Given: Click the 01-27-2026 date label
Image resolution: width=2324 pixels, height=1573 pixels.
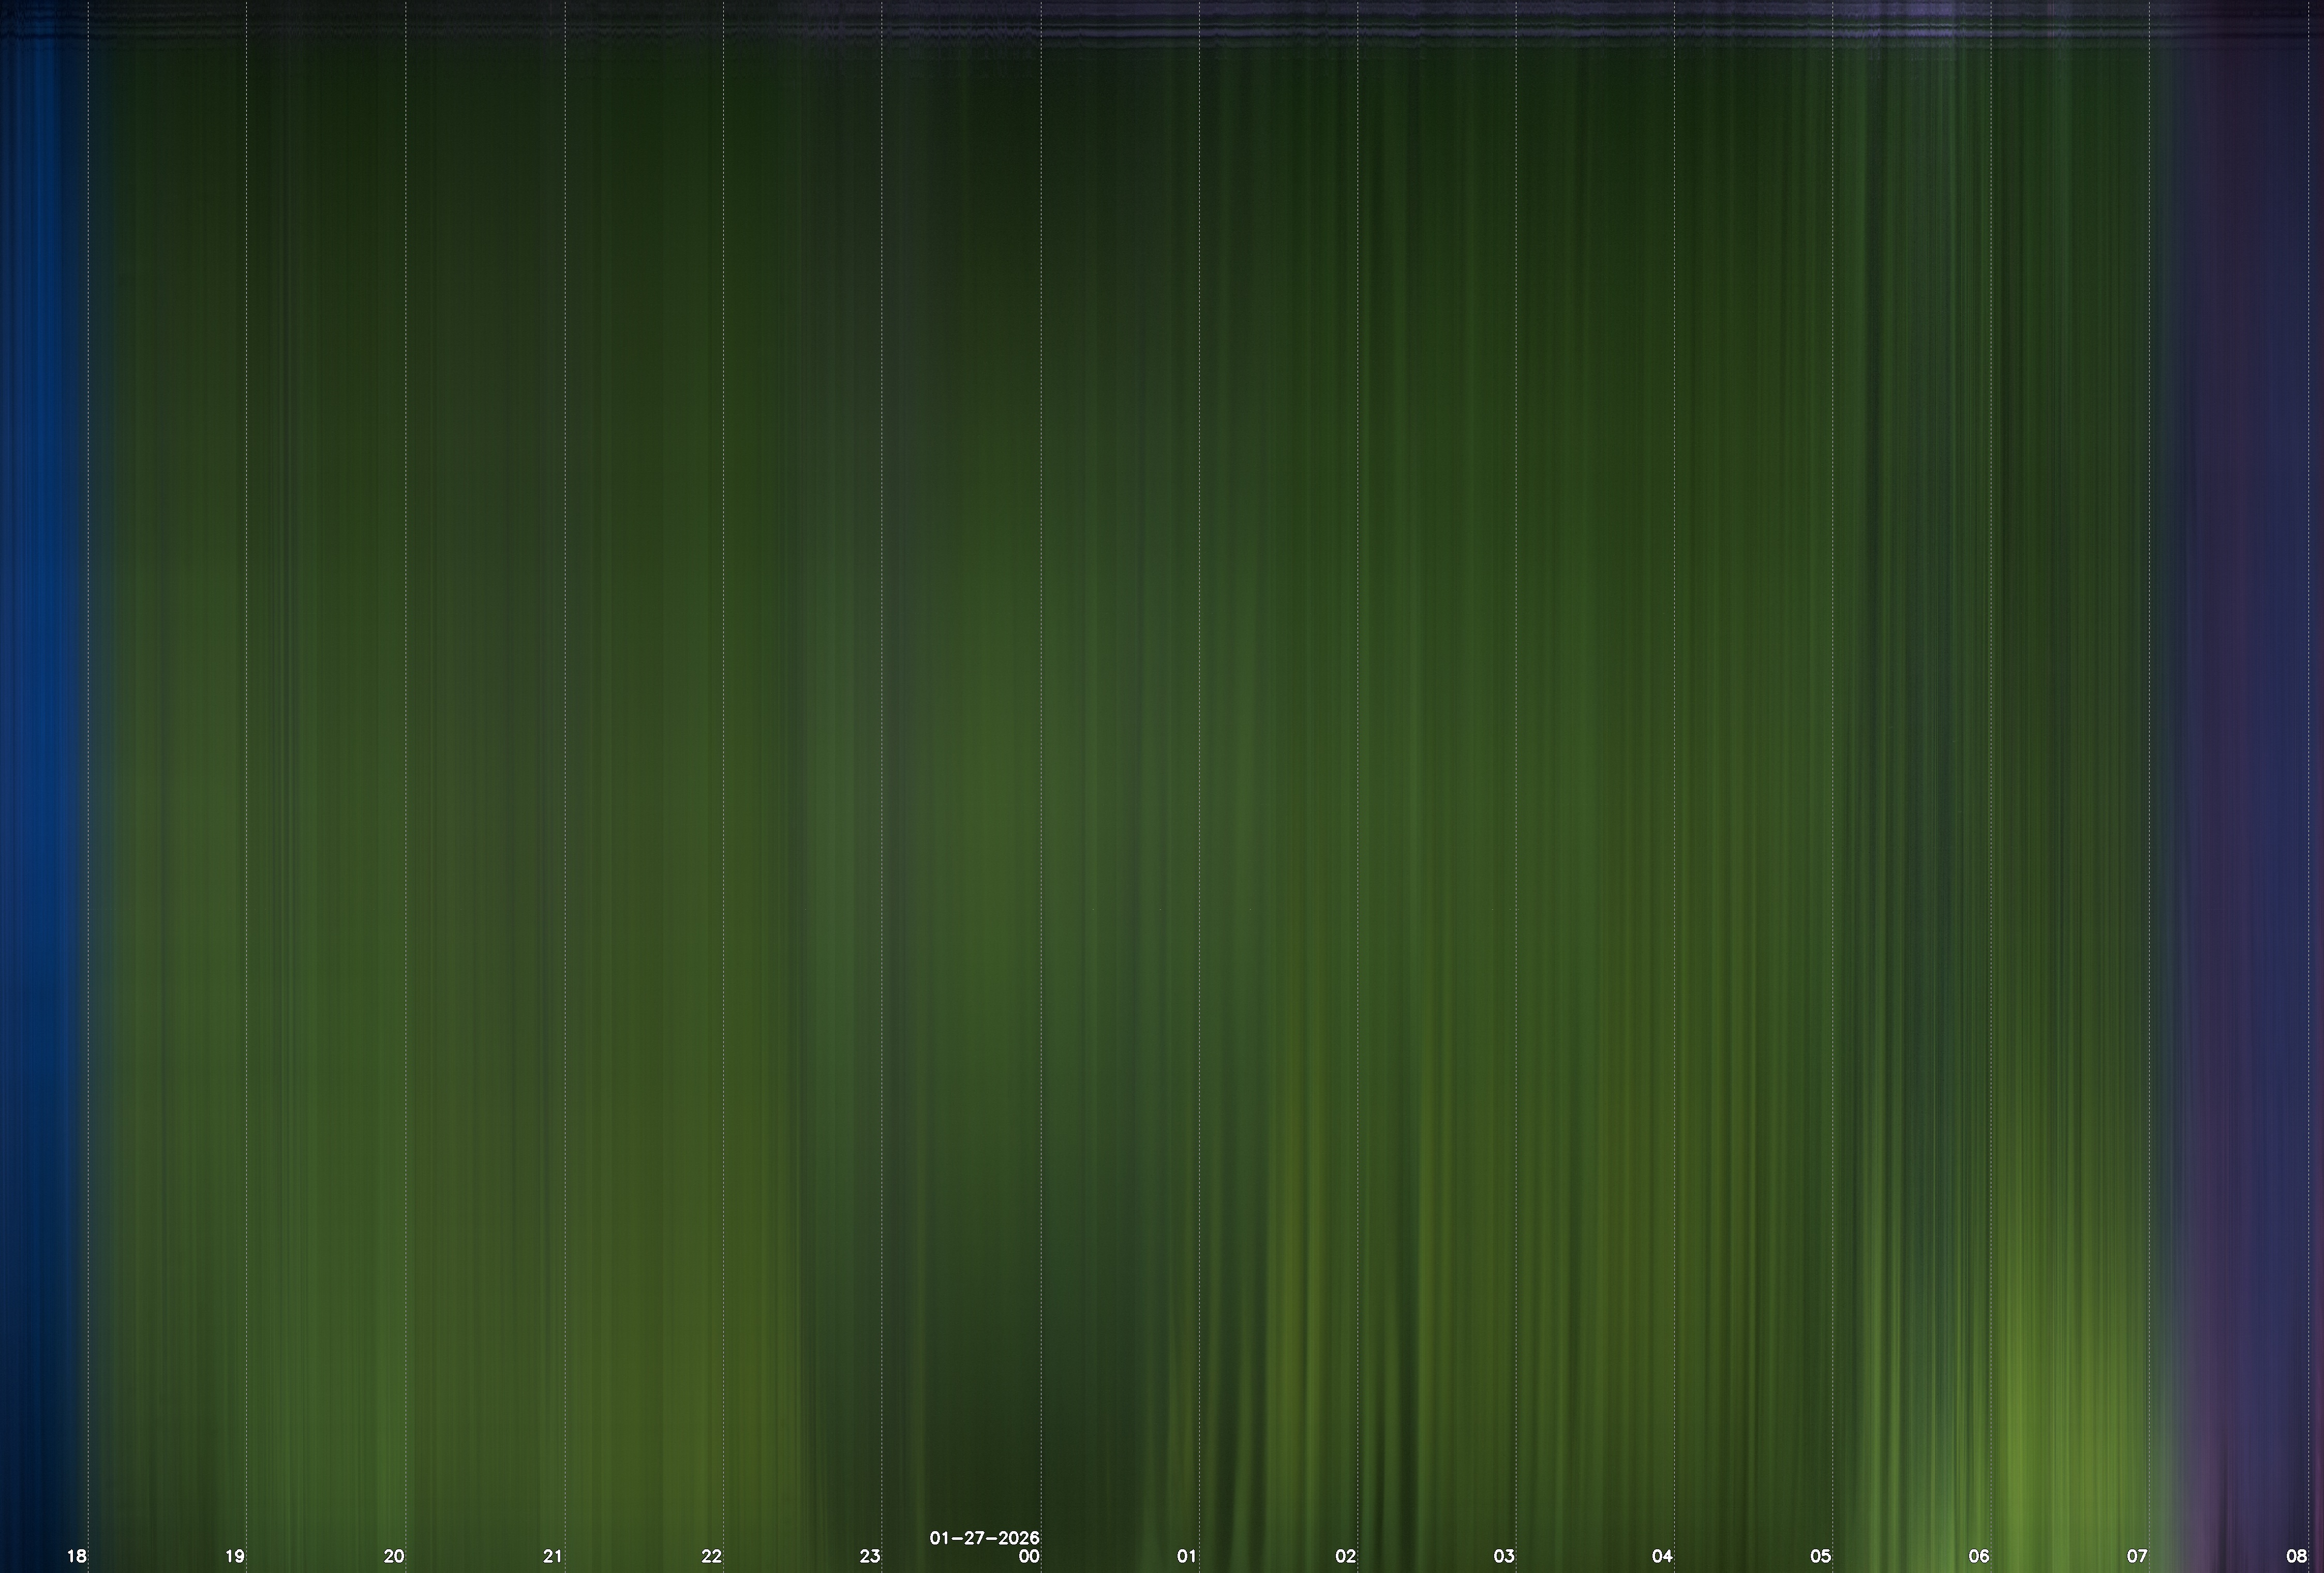Looking at the screenshot, I should click(x=984, y=1538).
